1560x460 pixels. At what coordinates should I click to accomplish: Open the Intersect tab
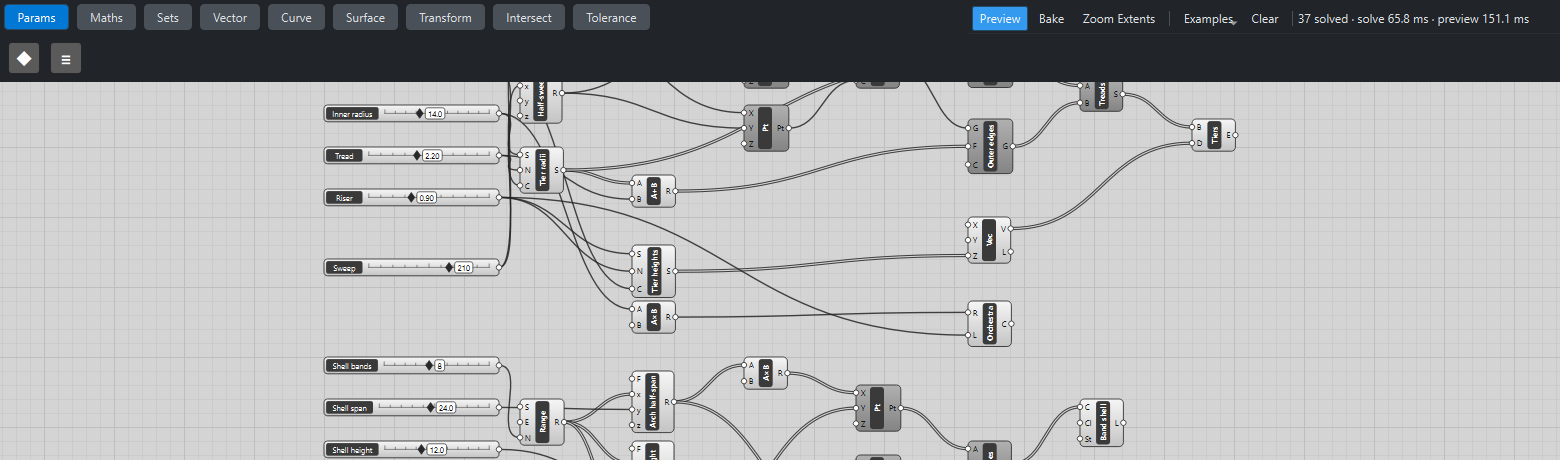[x=529, y=18]
